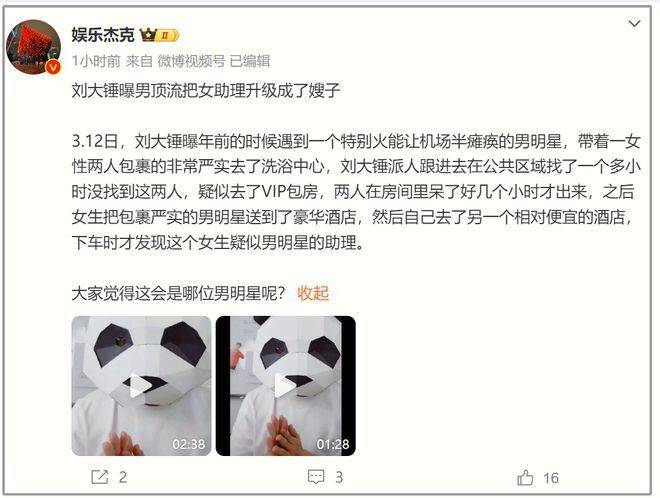This screenshot has width=660, height=498.
Task: Click the like count 16
Action: point(551,478)
